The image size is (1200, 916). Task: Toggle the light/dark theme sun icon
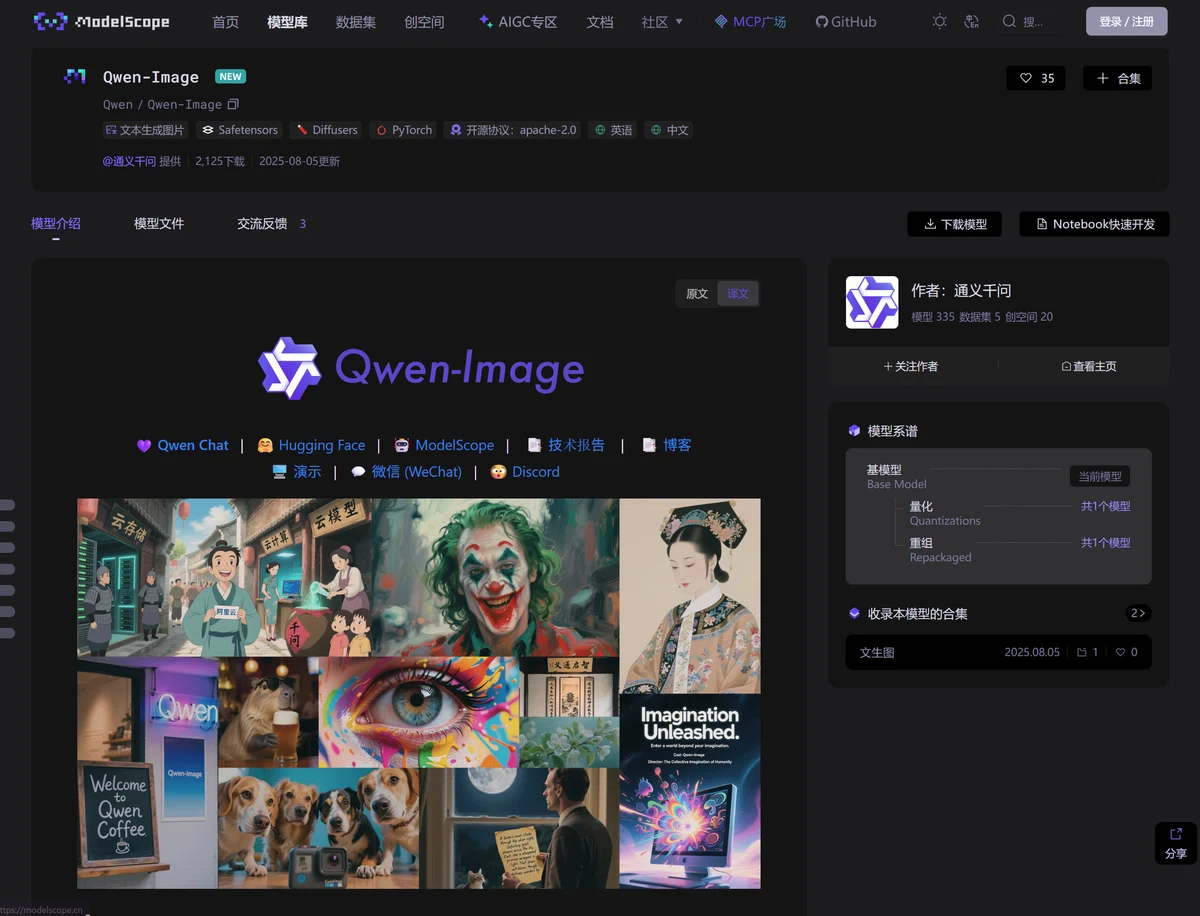pyautogui.click(x=939, y=21)
